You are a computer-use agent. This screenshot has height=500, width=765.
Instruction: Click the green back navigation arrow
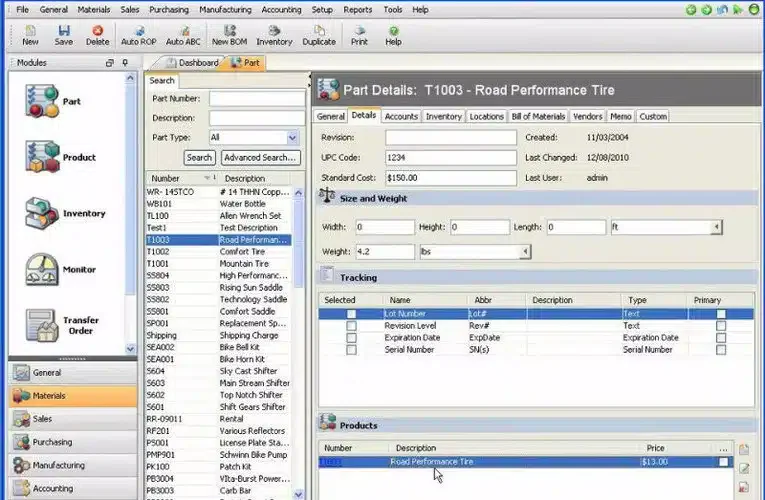coord(691,10)
